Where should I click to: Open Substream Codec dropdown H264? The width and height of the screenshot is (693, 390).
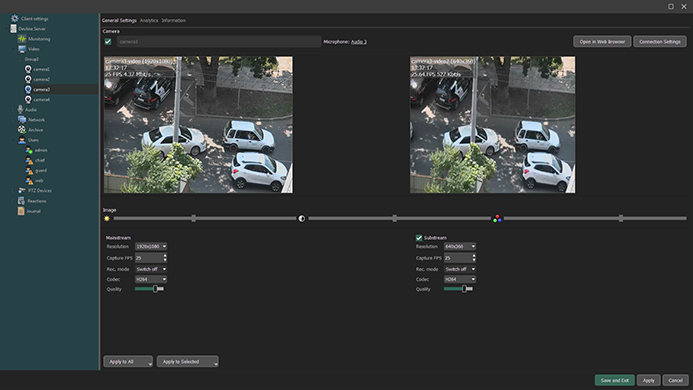tap(460, 279)
